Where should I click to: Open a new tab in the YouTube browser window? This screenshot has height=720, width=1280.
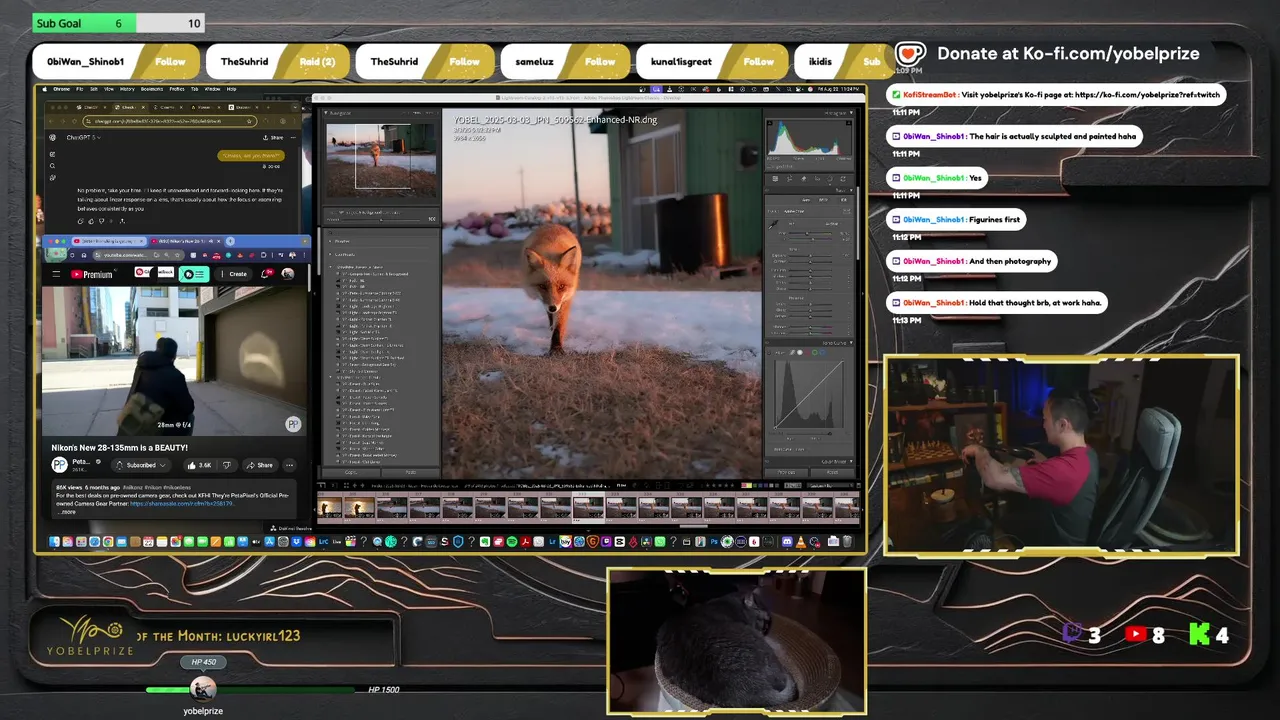230,241
